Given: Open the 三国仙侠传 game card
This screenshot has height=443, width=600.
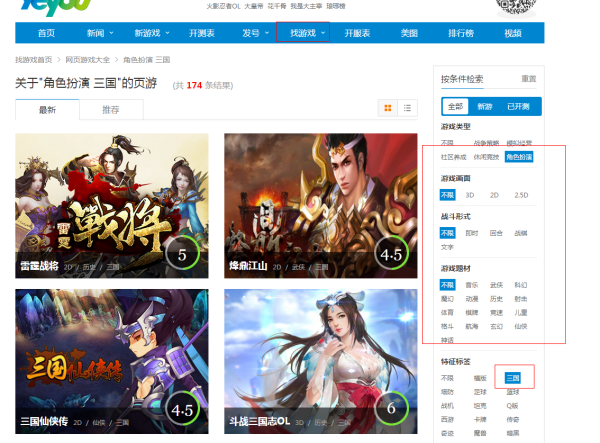Looking at the screenshot, I should [112, 362].
